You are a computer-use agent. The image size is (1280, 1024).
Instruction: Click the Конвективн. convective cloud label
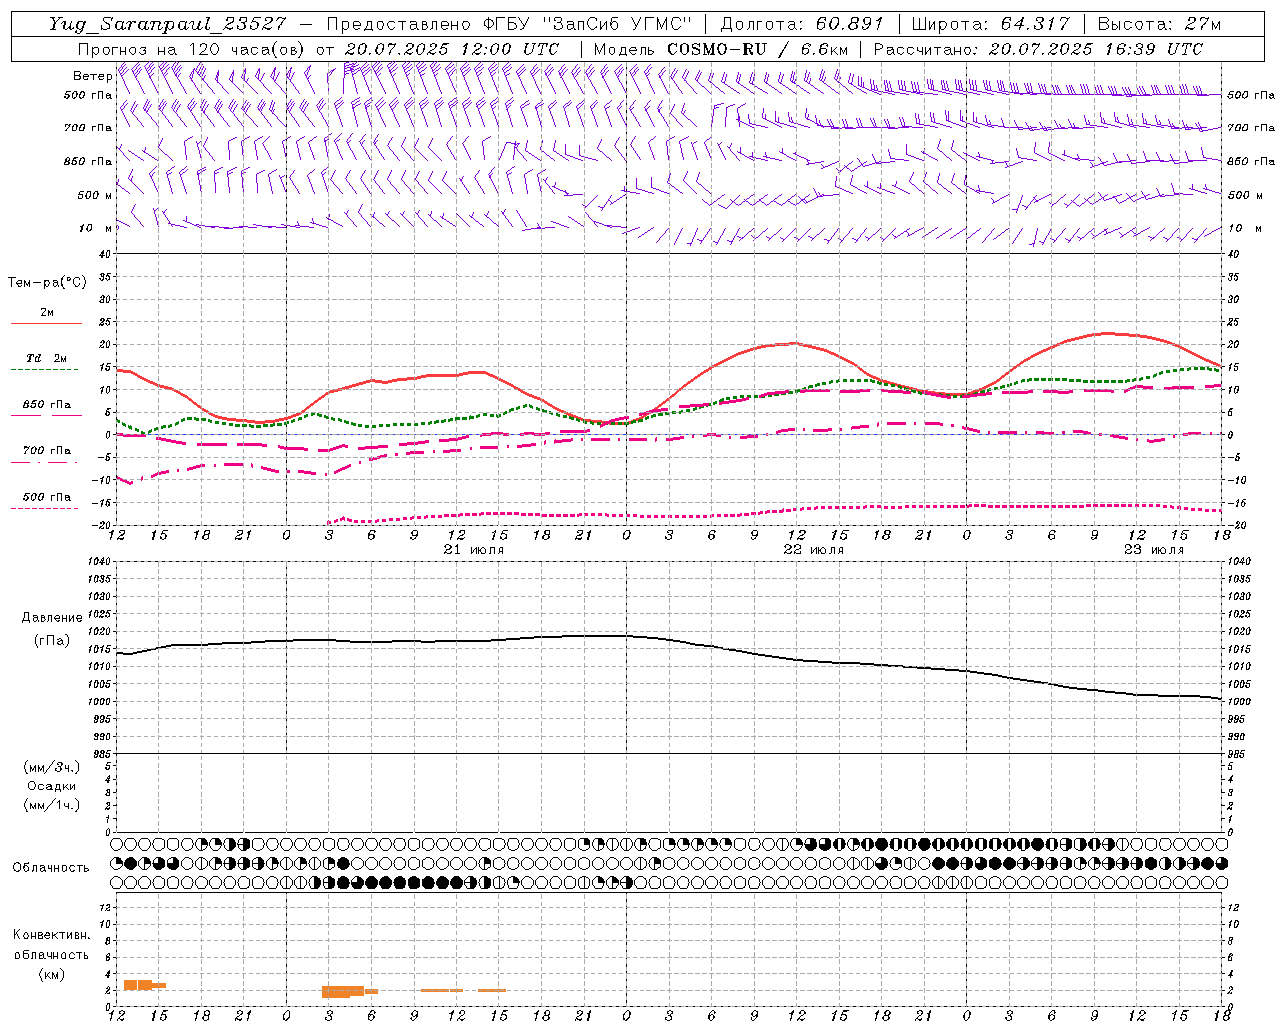(x=51, y=935)
